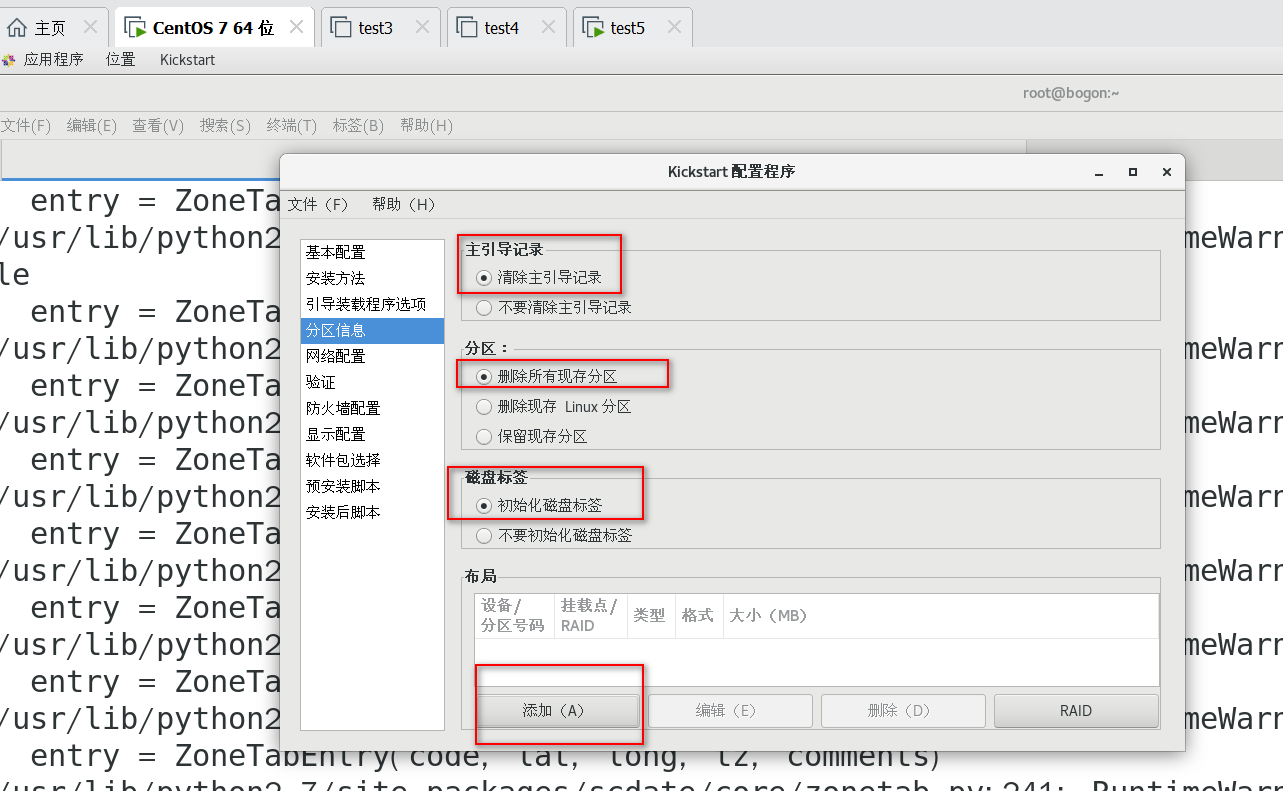Click the 设备/分区号码 column header
1283x791 pixels.
(x=513, y=615)
